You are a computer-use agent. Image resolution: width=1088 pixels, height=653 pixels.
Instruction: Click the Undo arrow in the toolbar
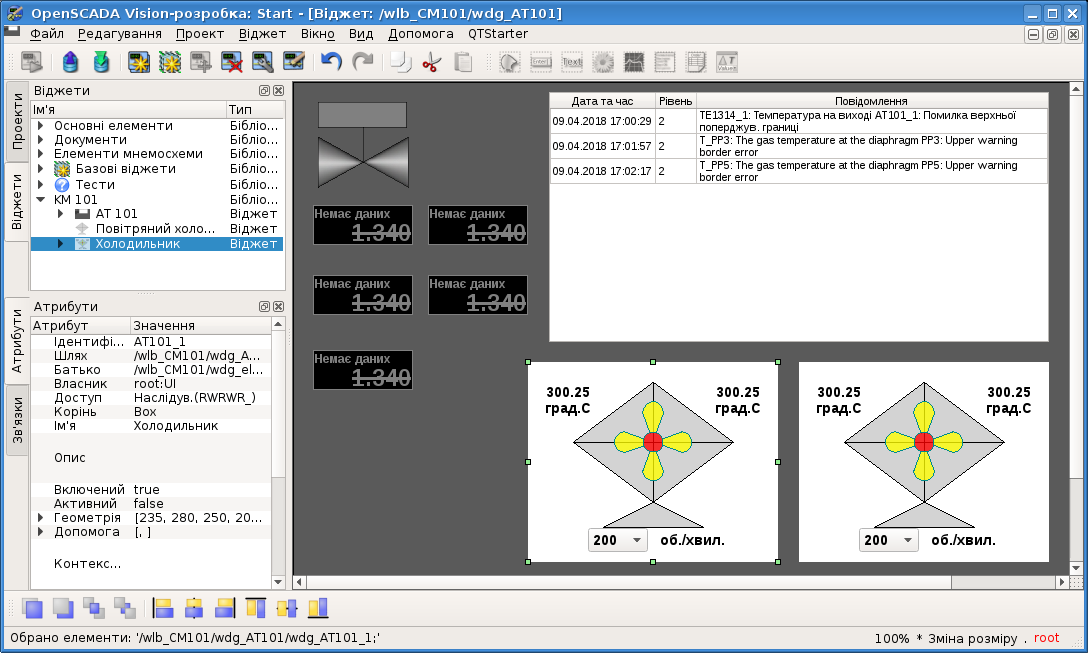[331, 62]
